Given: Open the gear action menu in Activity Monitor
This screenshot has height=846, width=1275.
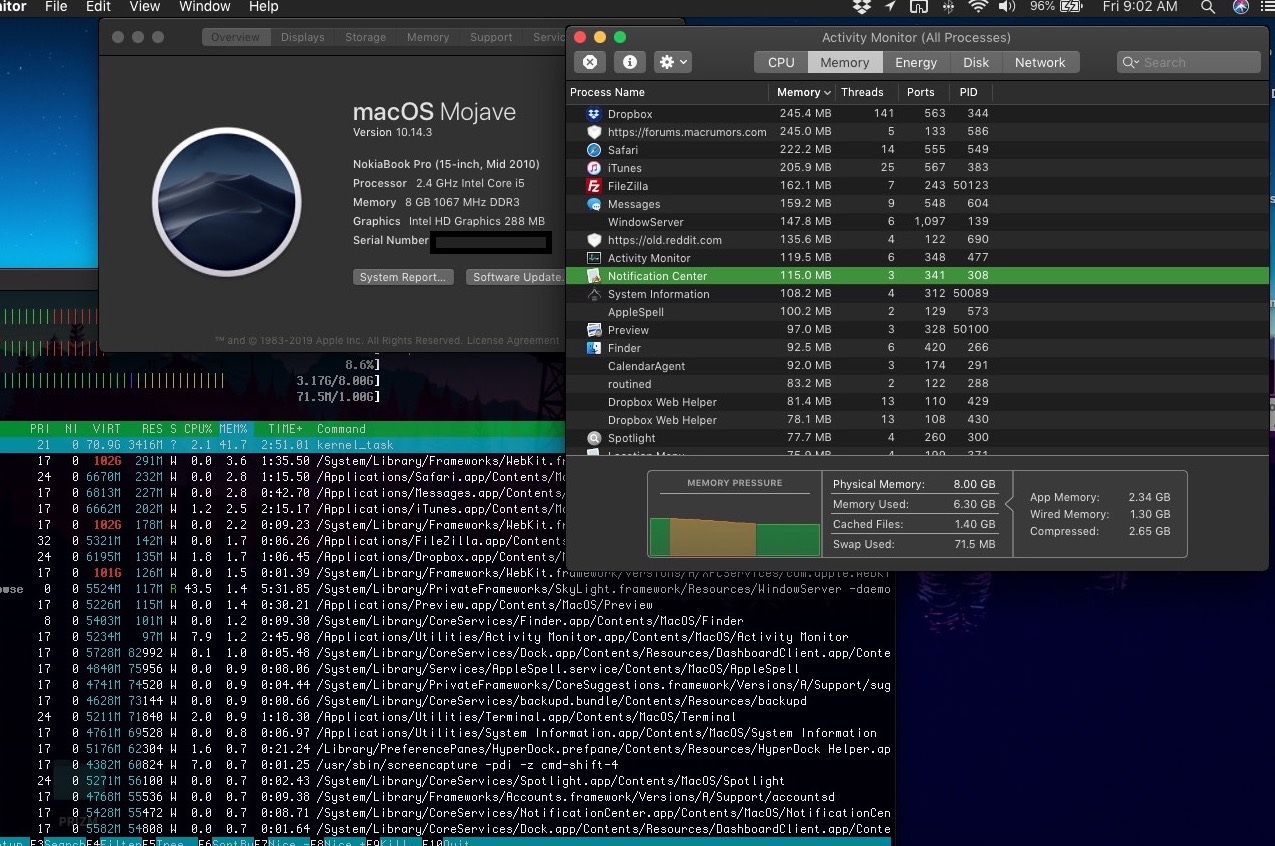Looking at the screenshot, I should (672, 62).
